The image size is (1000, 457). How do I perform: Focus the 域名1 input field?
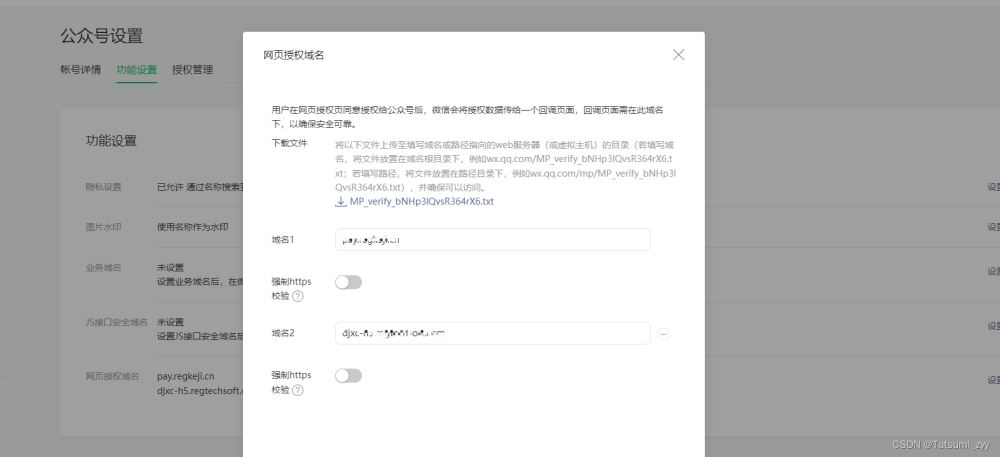point(492,240)
